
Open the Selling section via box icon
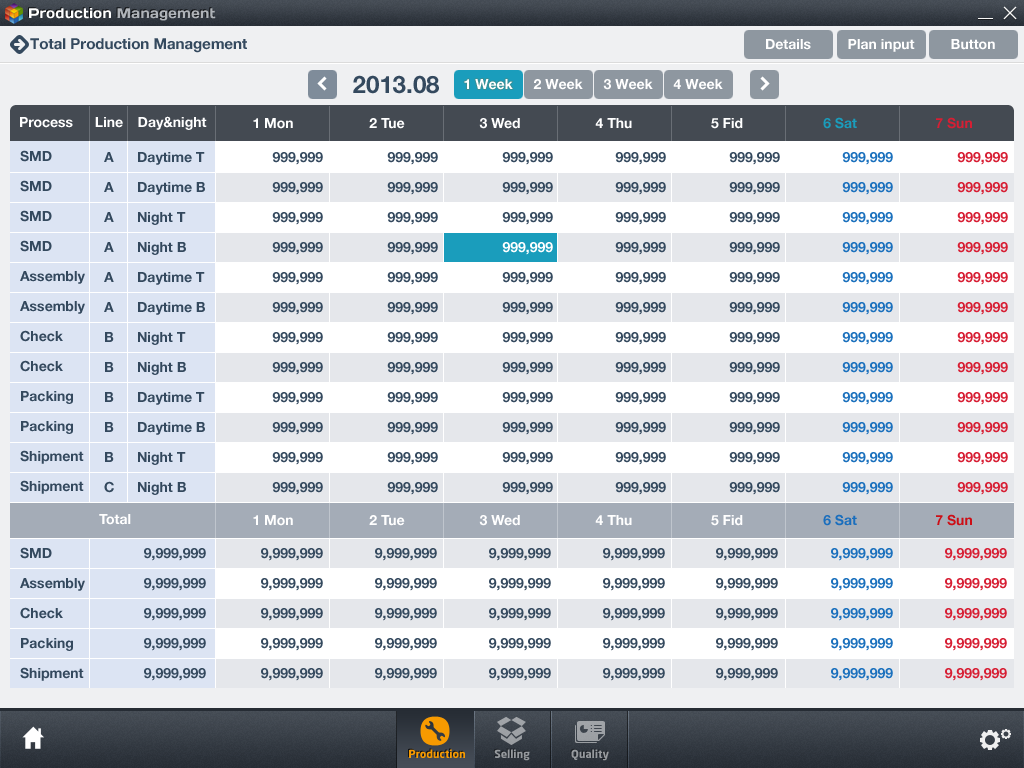pyautogui.click(x=512, y=739)
